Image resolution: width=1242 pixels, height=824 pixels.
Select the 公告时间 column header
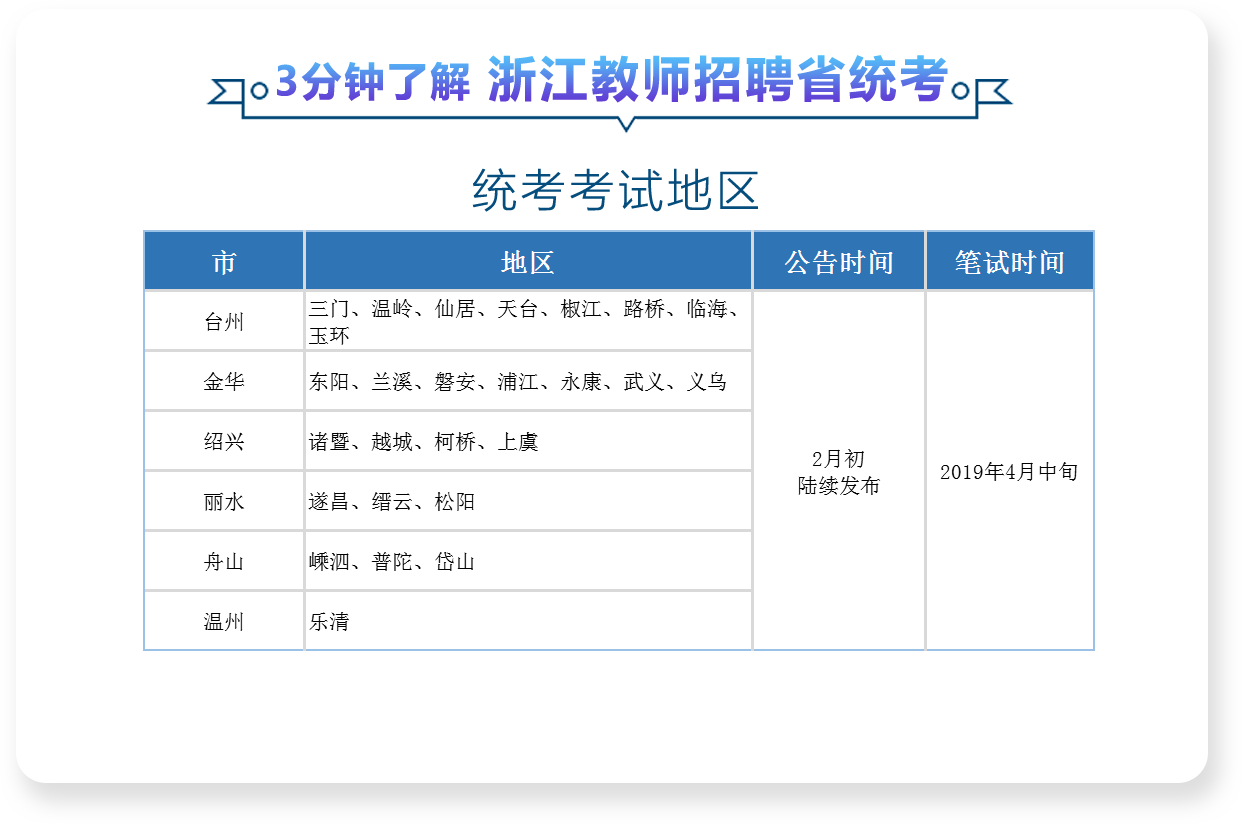[839, 262]
